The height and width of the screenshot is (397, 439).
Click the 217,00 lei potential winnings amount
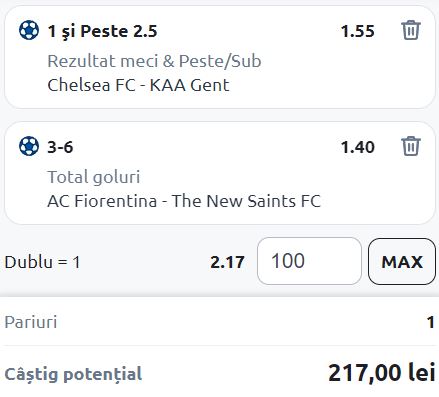(382, 373)
